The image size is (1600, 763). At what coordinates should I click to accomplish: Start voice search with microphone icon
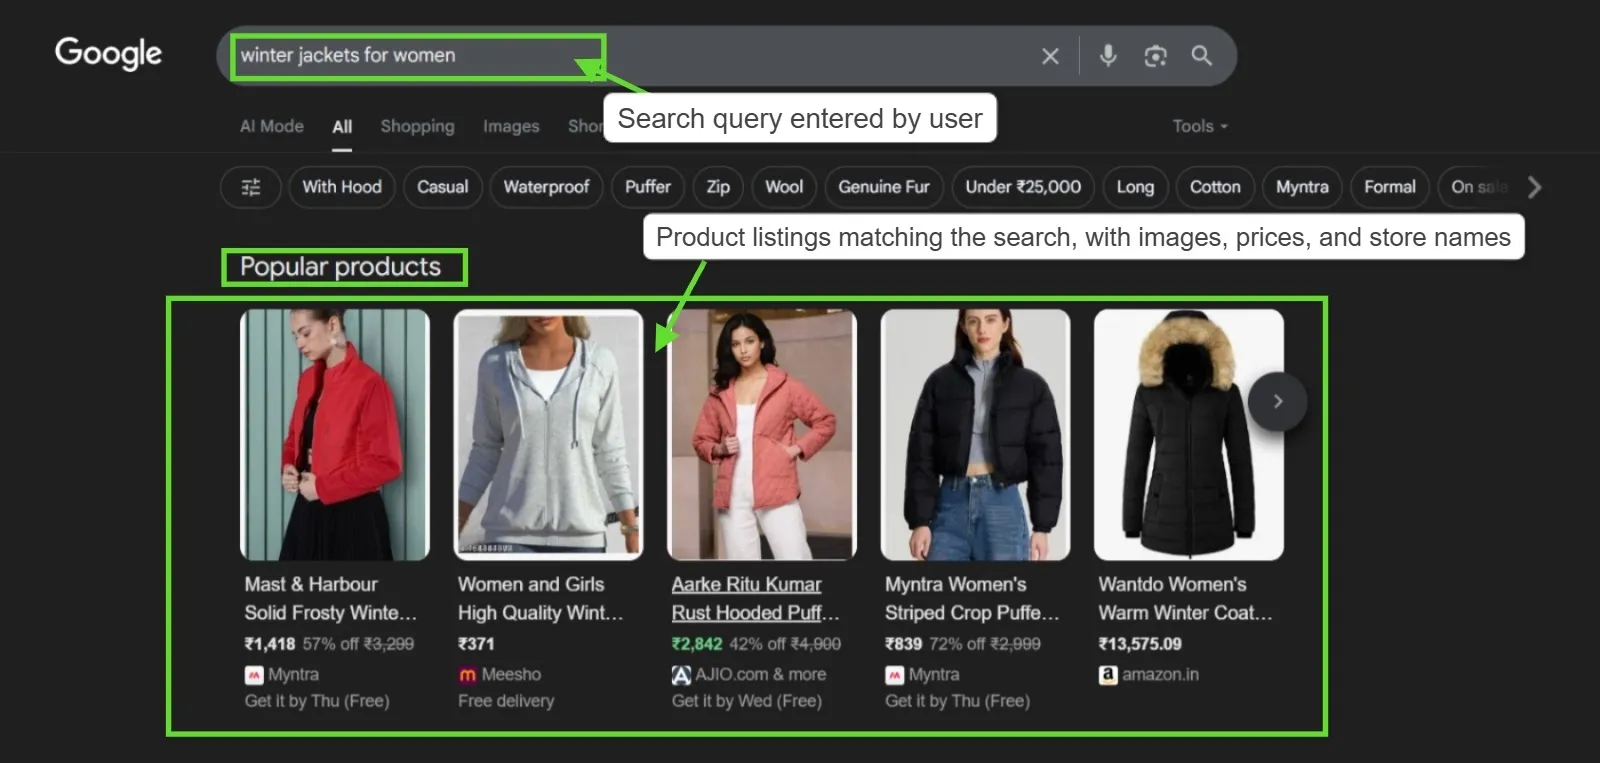coord(1108,56)
